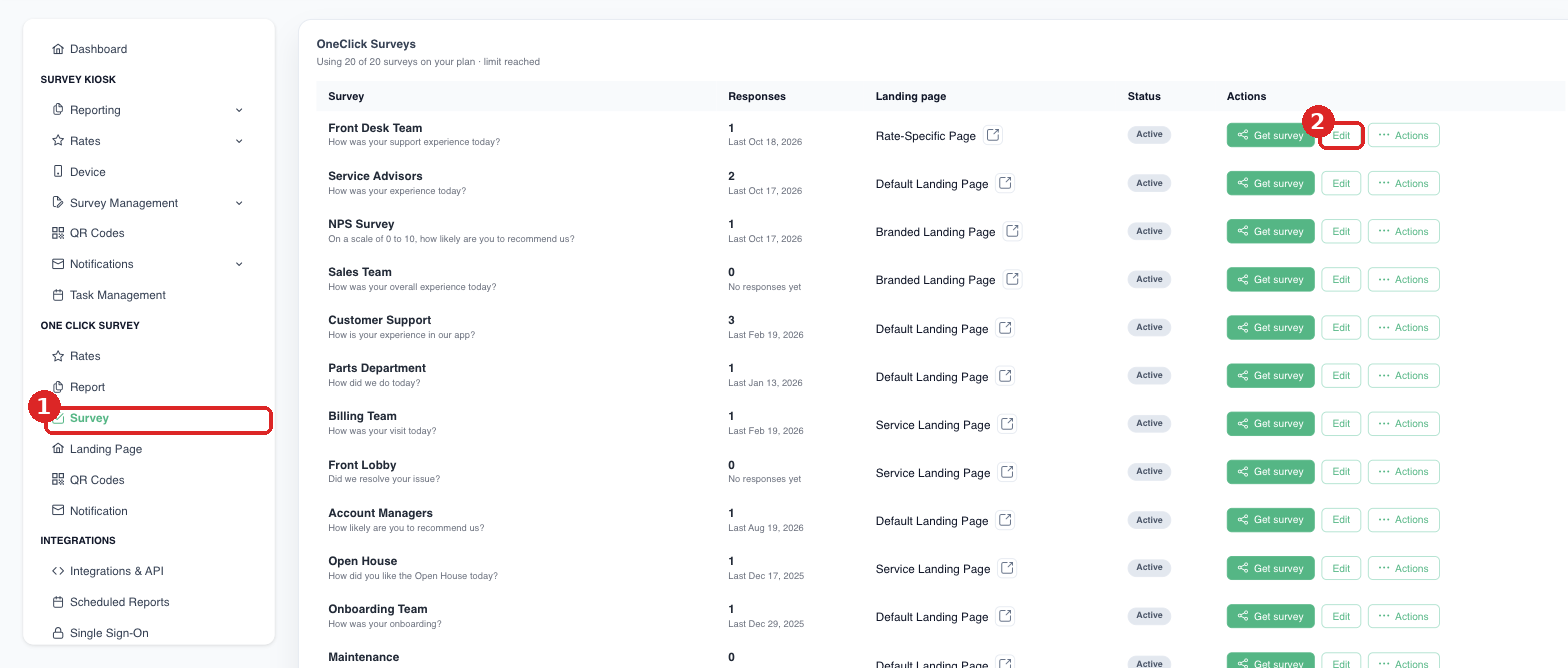Open the Device sidebar item
Viewport: 1568px width, 668px height.
pos(87,172)
